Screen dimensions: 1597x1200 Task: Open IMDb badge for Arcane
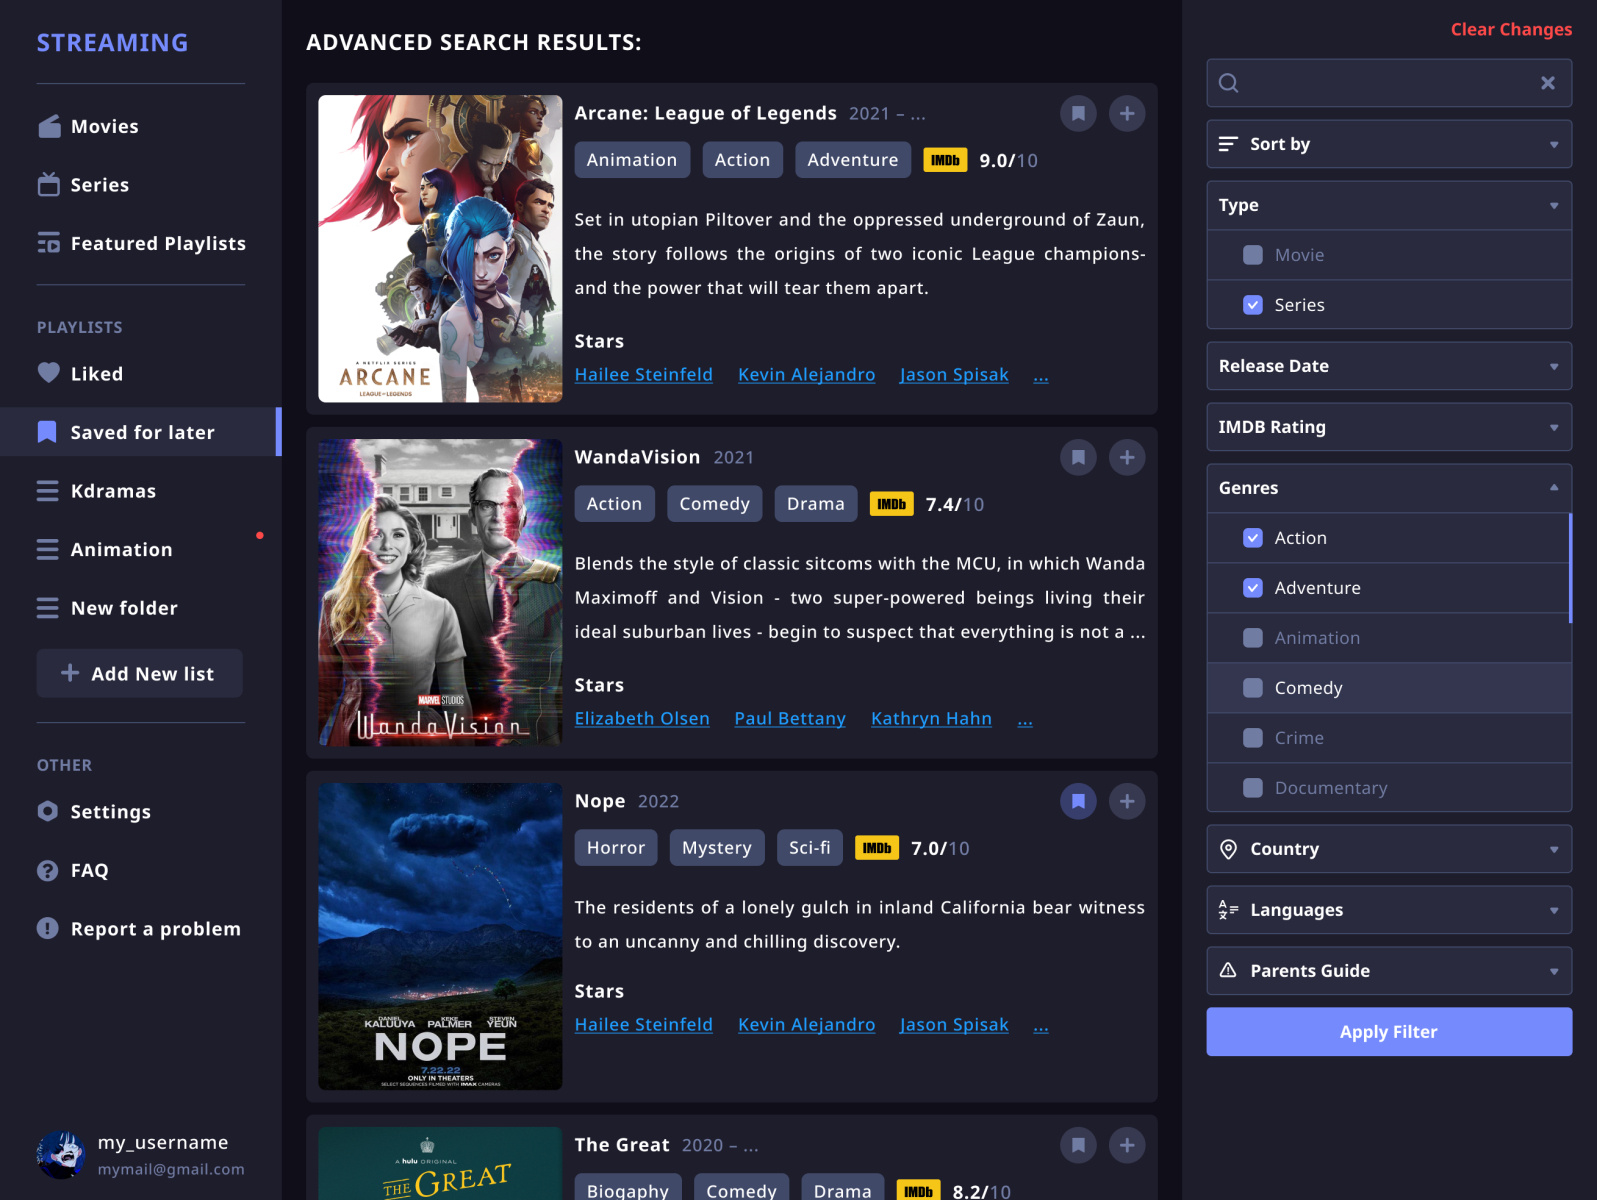945,160
